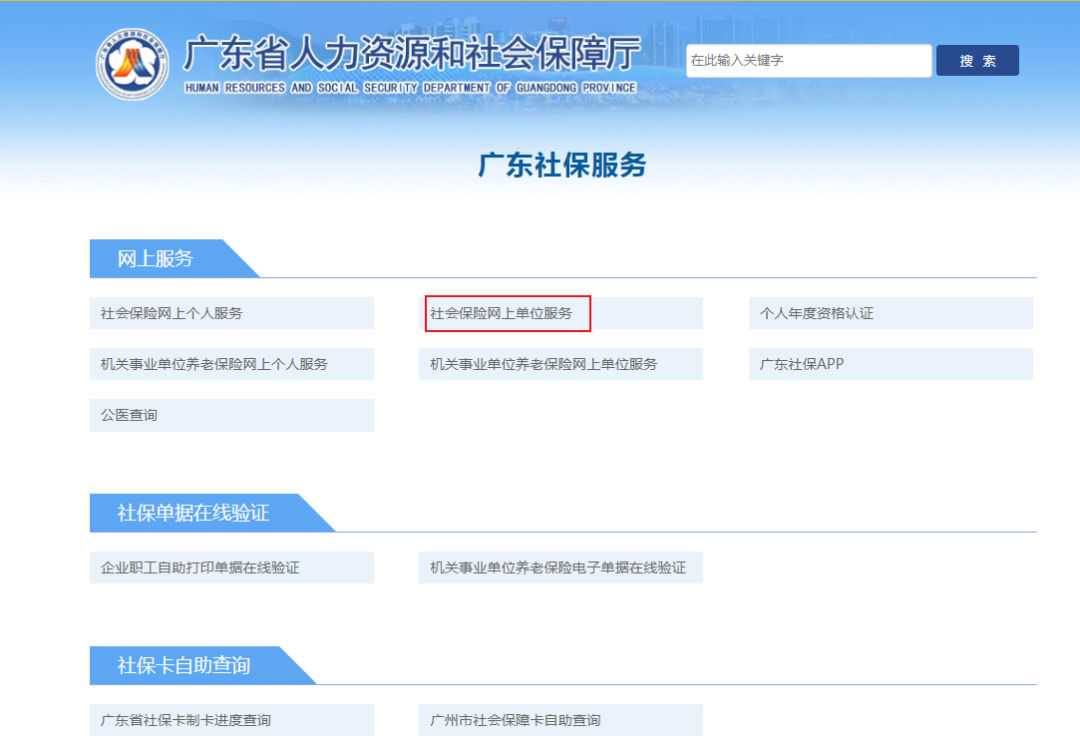1080x746 pixels.
Task: Open 社会保险网上个人服务 link
Action: click(232, 313)
